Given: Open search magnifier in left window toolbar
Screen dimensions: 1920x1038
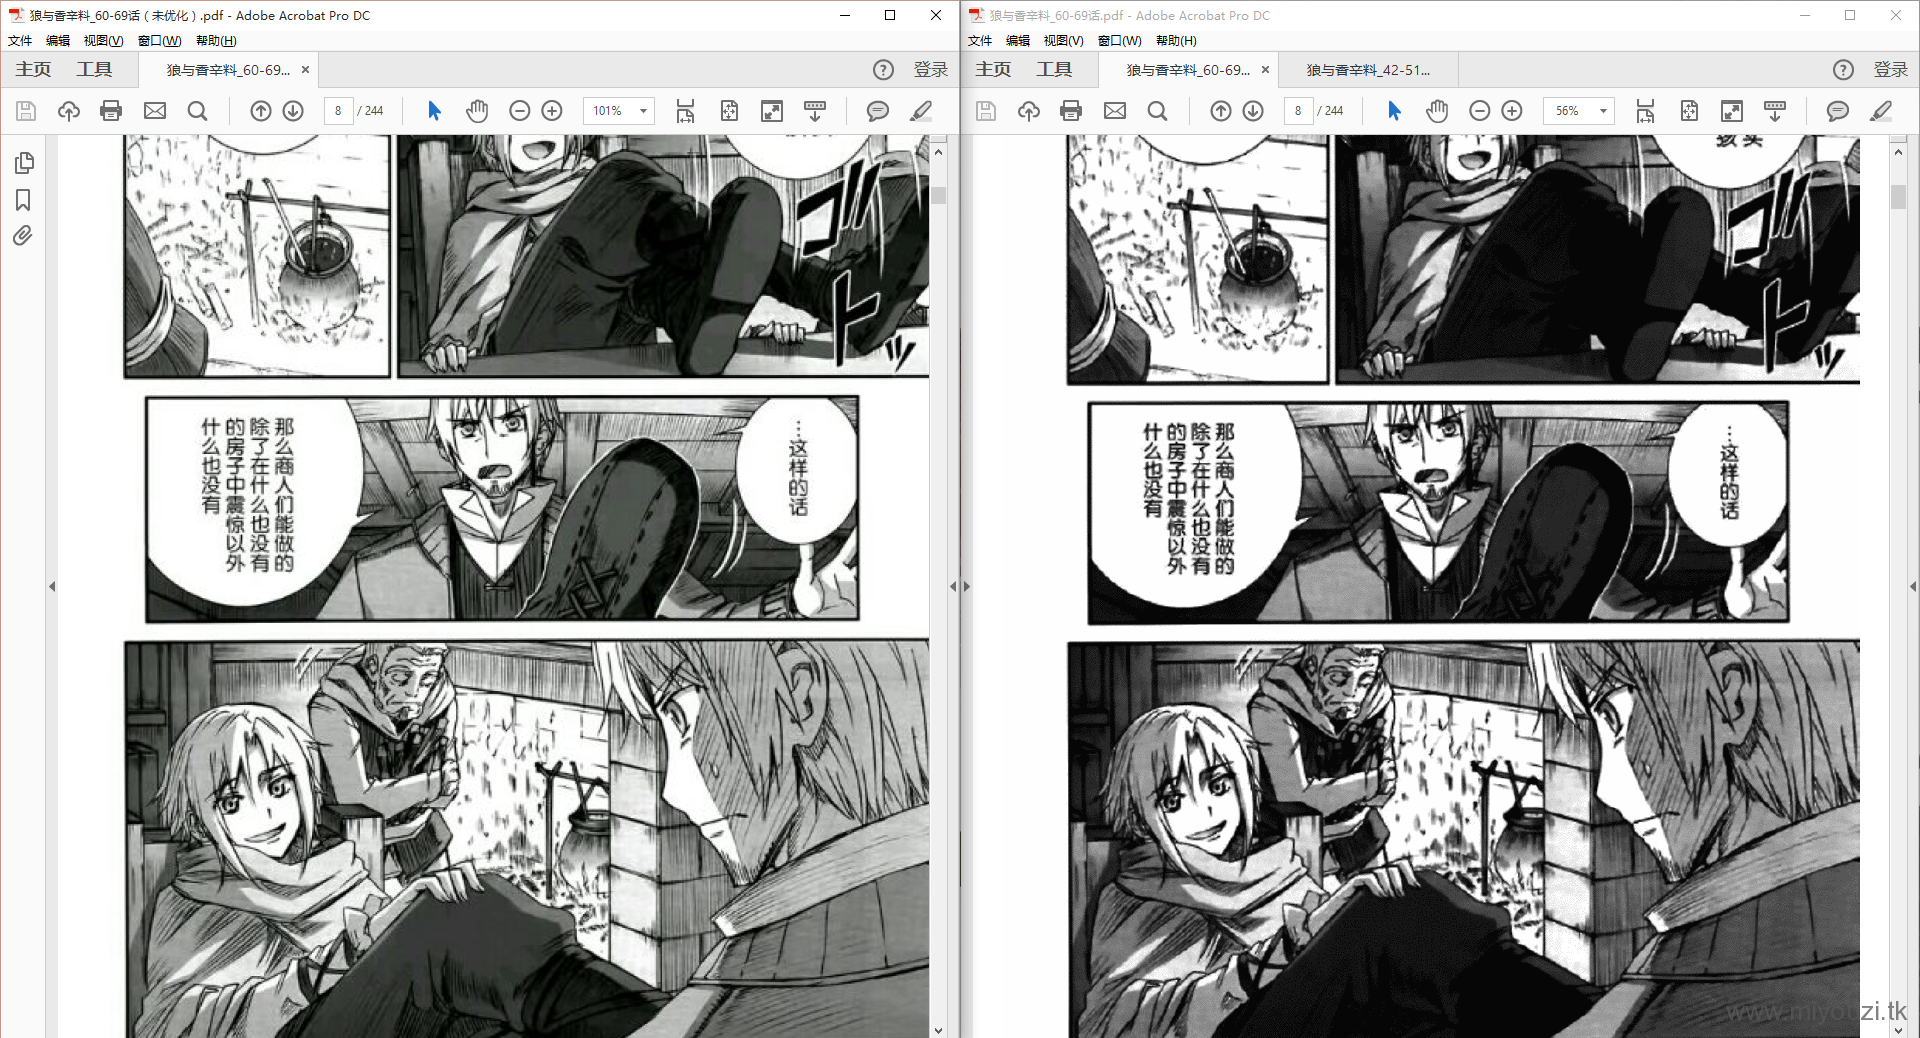Looking at the screenshot, I should [x=198, y=111].
